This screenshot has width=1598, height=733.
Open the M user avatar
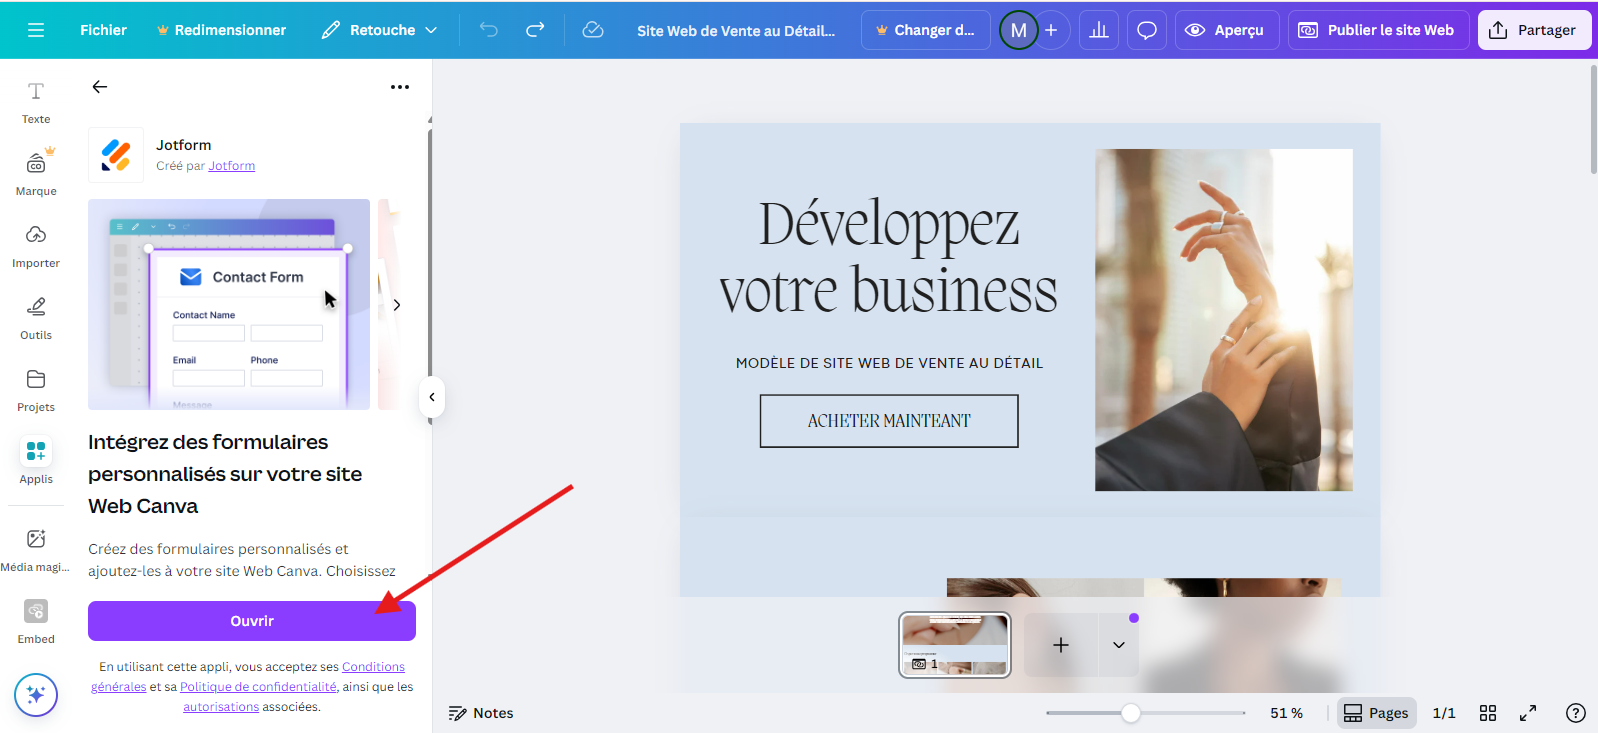(1019, 30)
